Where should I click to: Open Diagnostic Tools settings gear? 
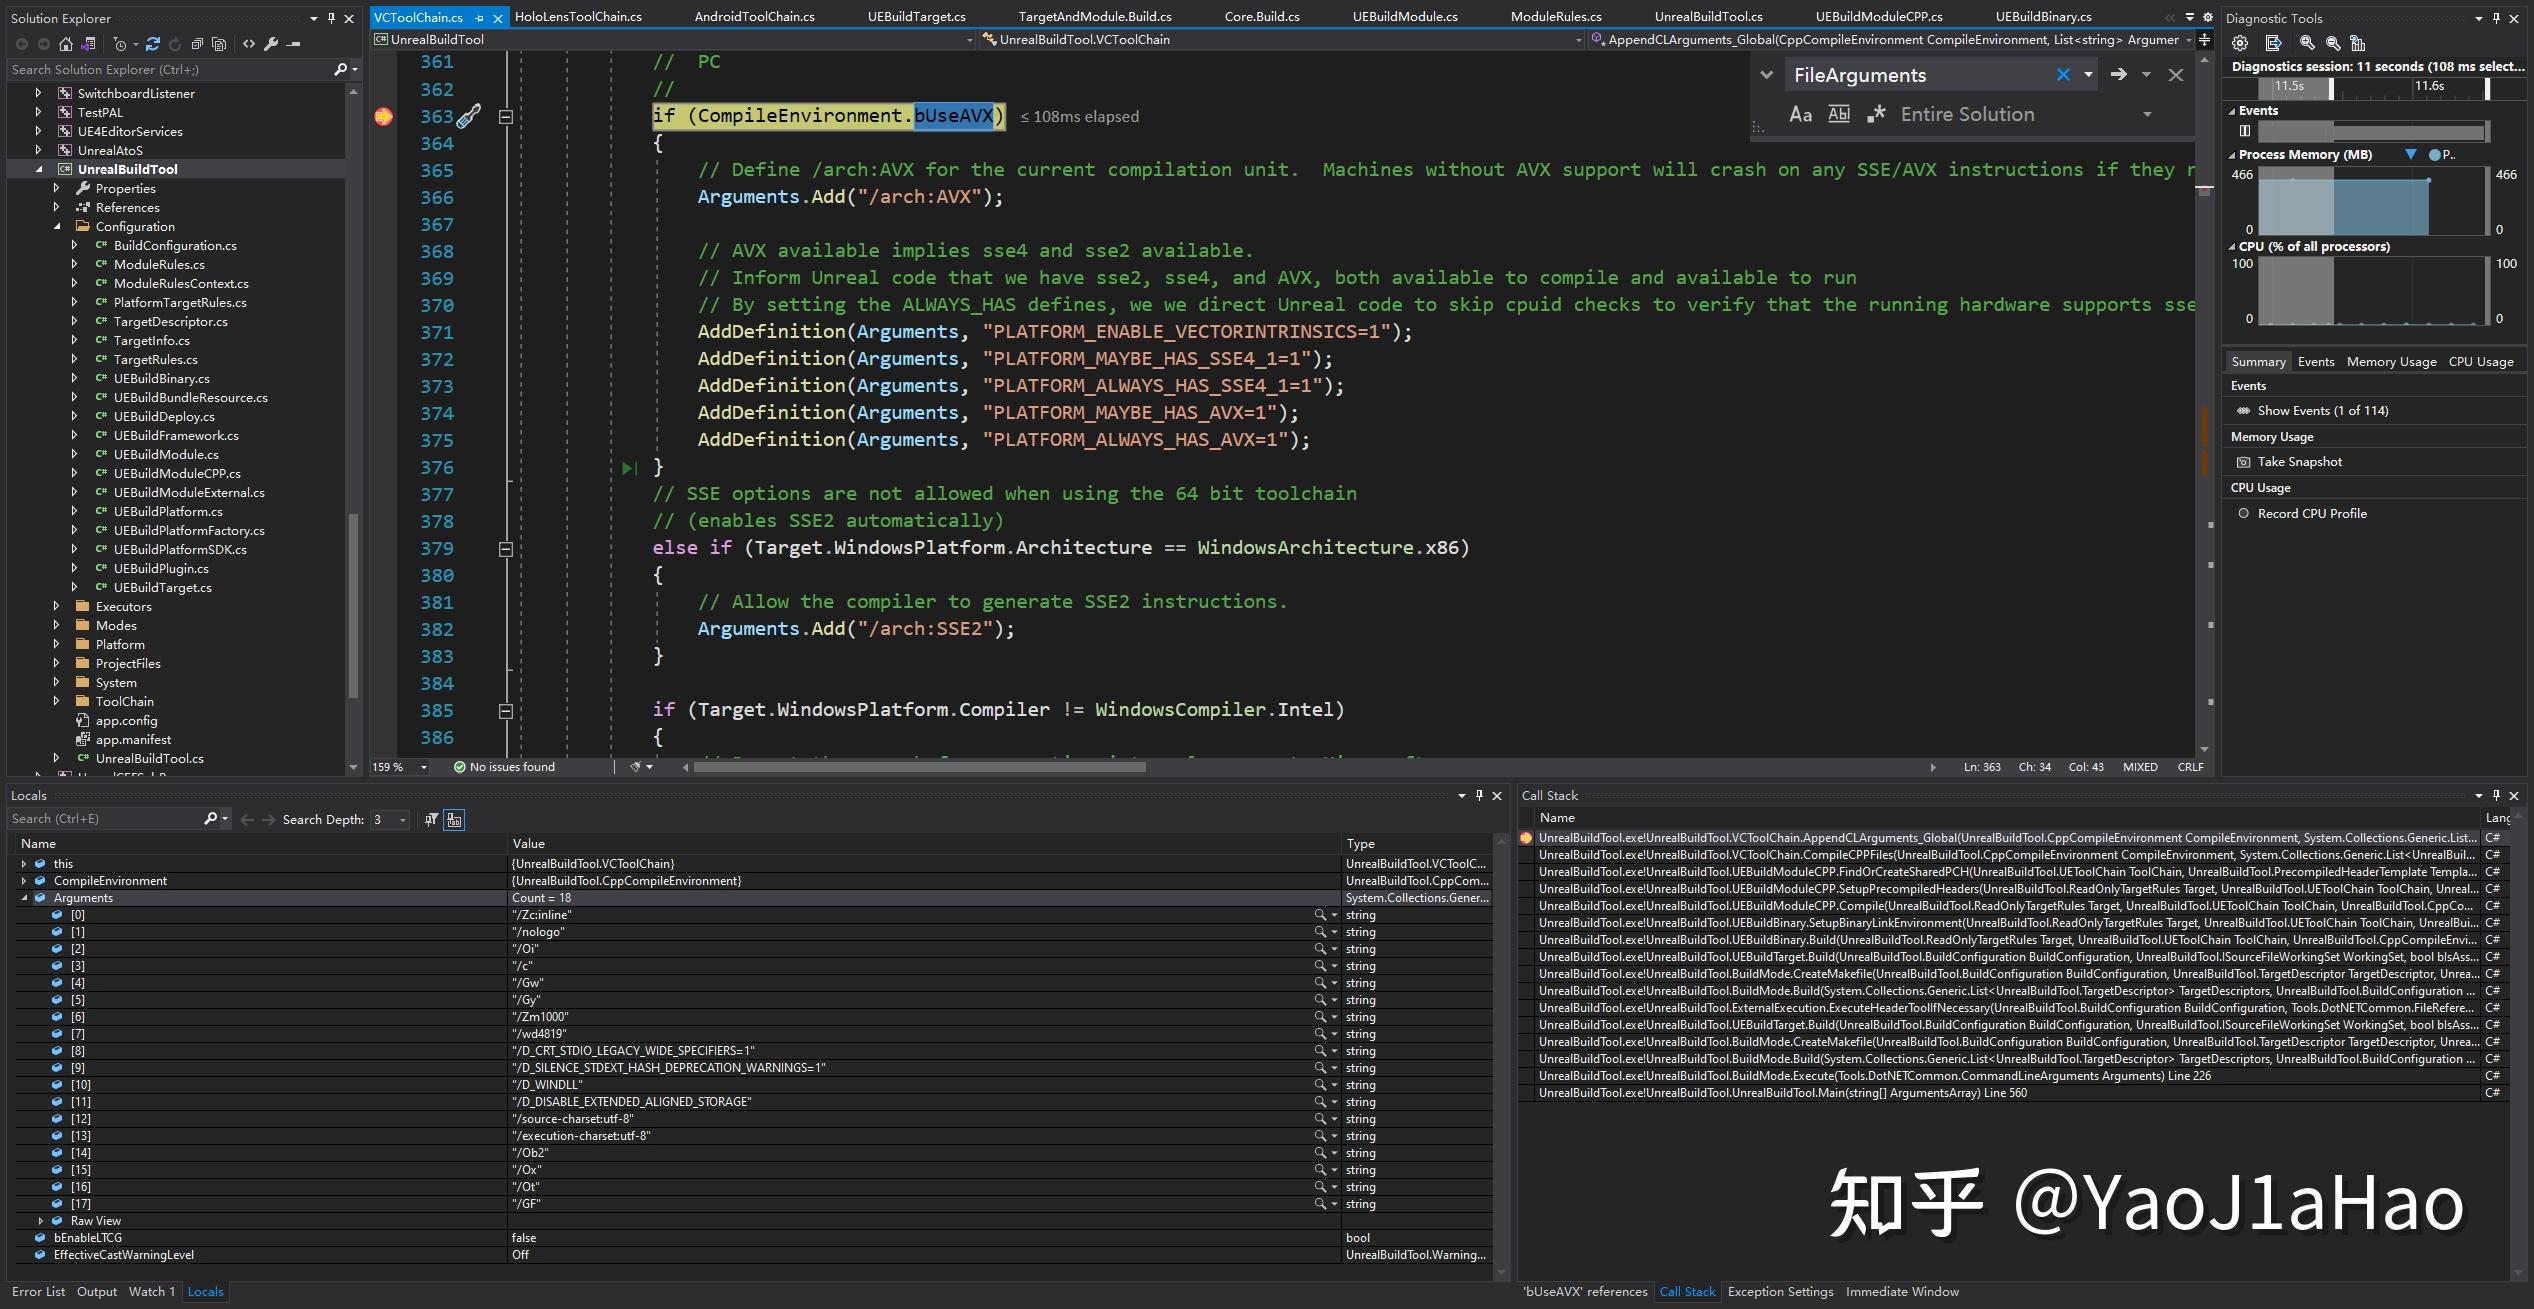pos(2240,43)
